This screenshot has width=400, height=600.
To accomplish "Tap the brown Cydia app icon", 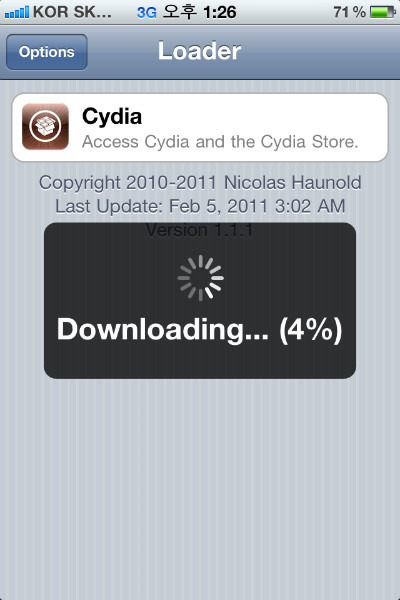I will (46, 126).
